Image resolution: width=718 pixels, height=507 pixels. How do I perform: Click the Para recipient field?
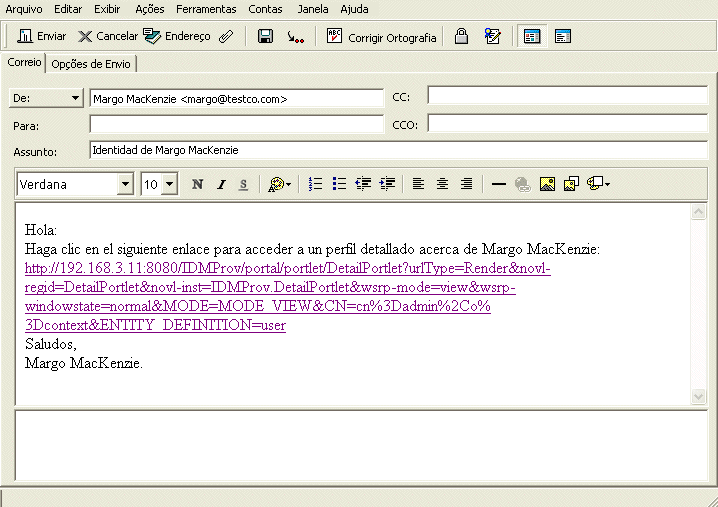click(237, 124)
